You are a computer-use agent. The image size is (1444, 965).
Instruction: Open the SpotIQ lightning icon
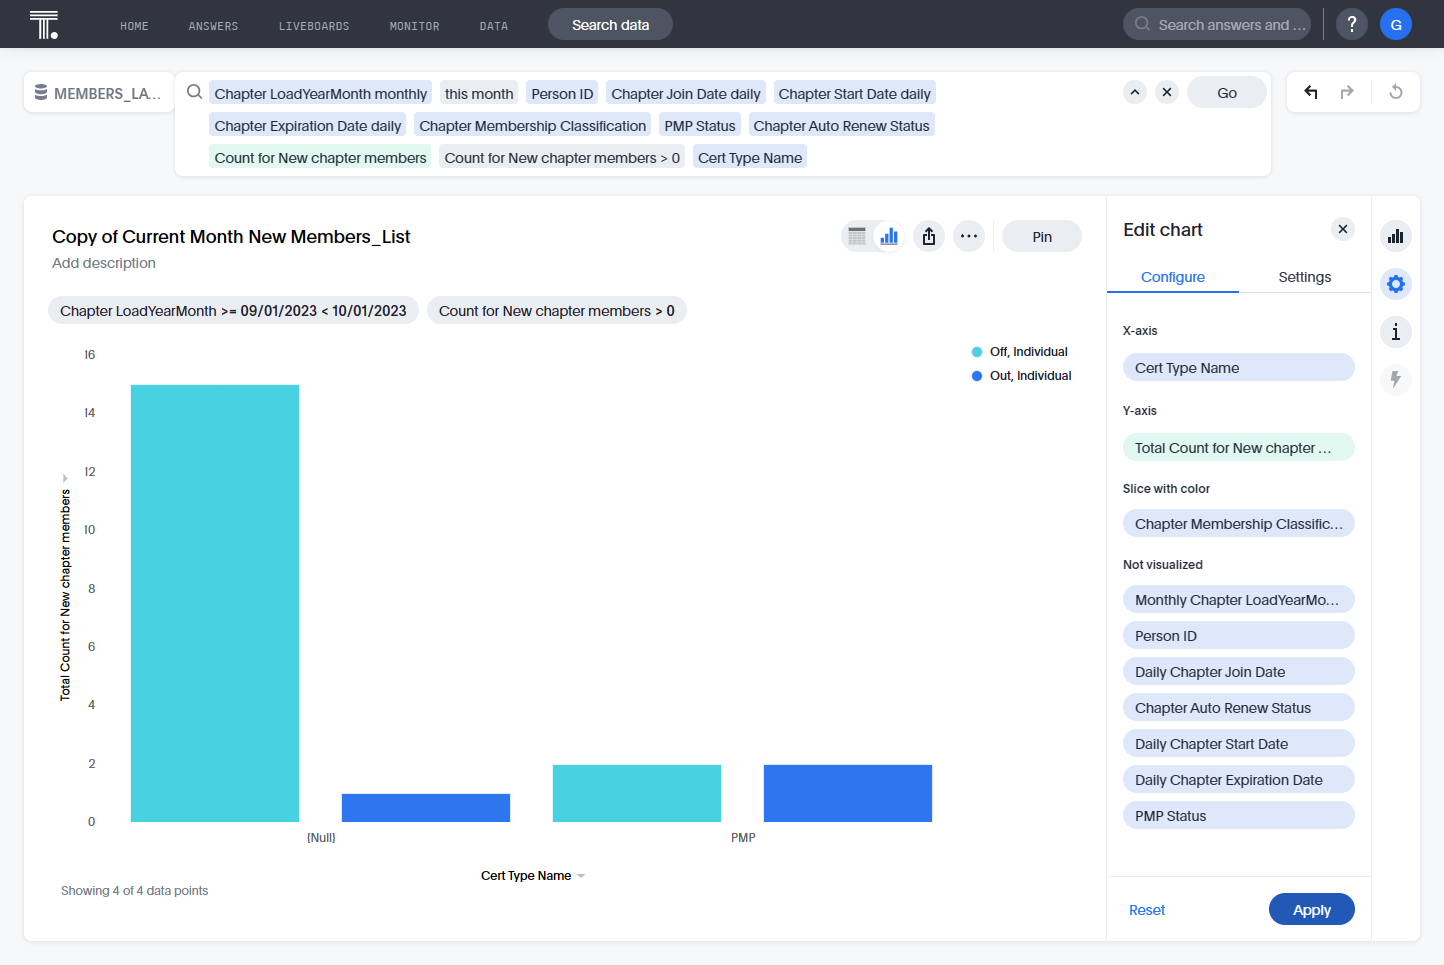(1396, 380)
